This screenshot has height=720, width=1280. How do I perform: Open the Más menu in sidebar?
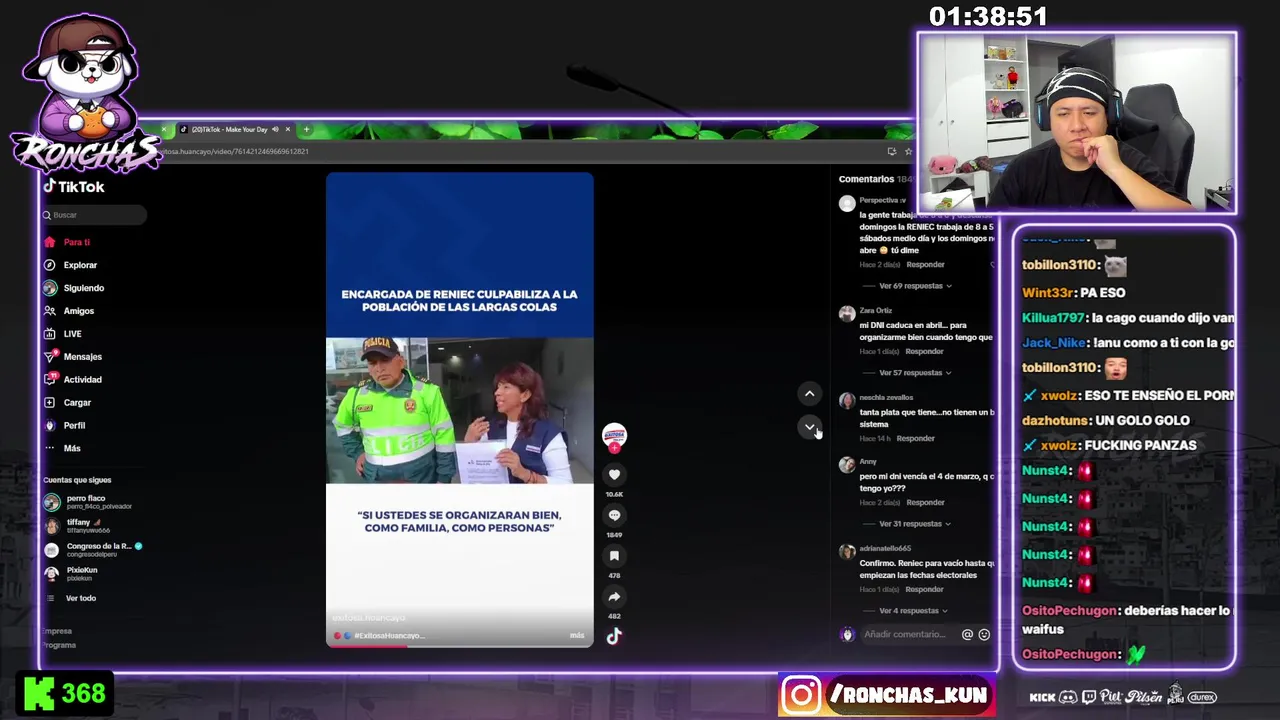pyautogui.click(x=72, y=449)
